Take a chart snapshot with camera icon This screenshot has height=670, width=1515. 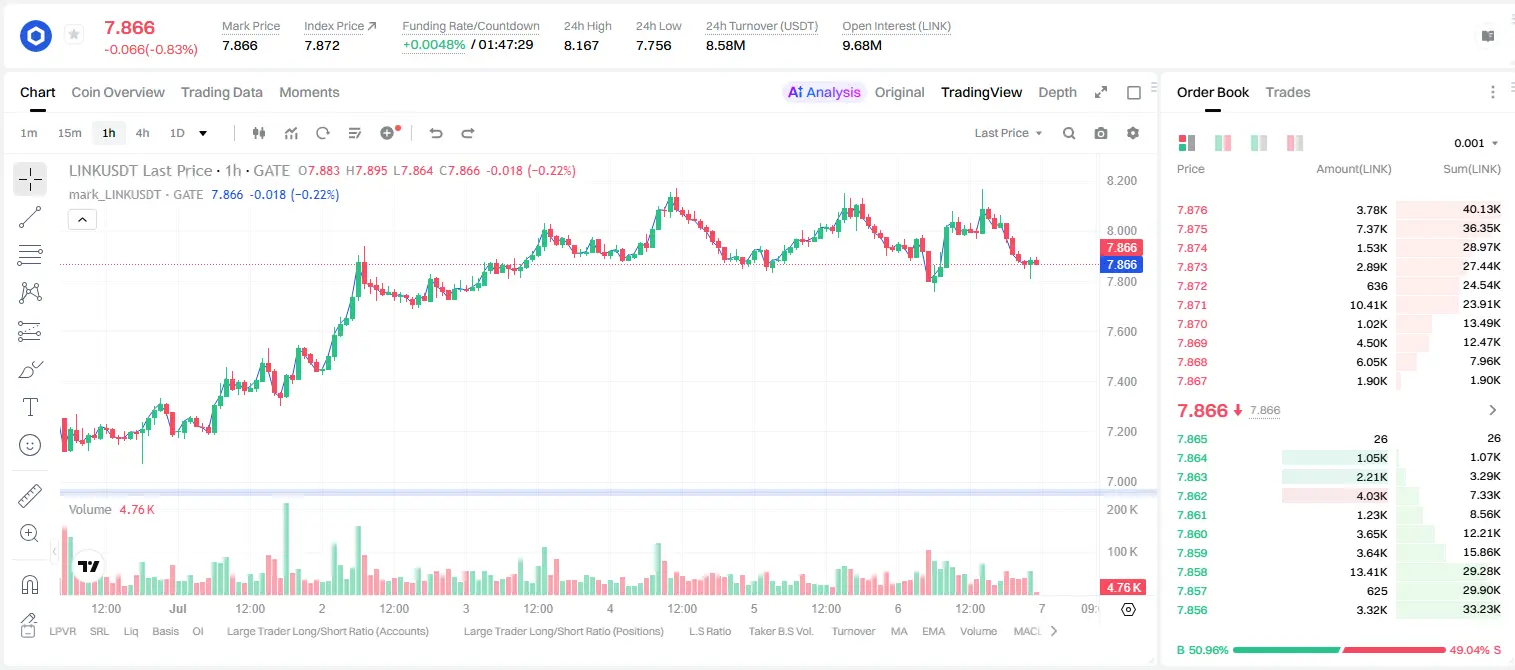(x=1101, y=133)
